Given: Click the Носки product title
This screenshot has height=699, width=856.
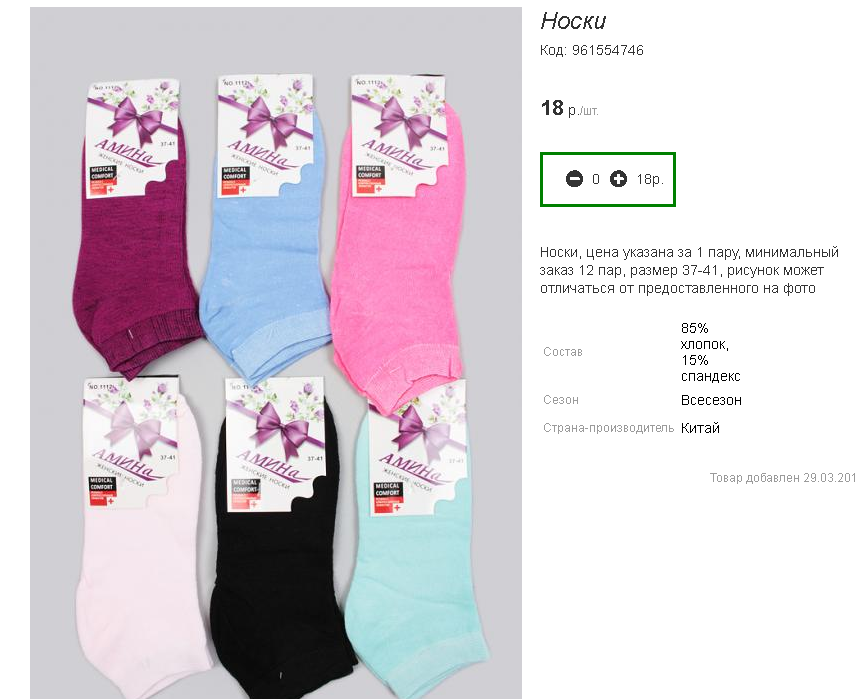Looking at the screenshot, I should click(x=573, y=21).
